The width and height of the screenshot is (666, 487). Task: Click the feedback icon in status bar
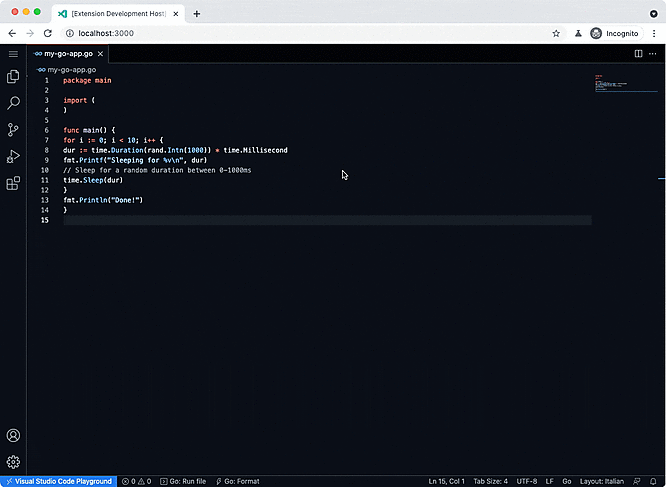[x=637, y=481]
